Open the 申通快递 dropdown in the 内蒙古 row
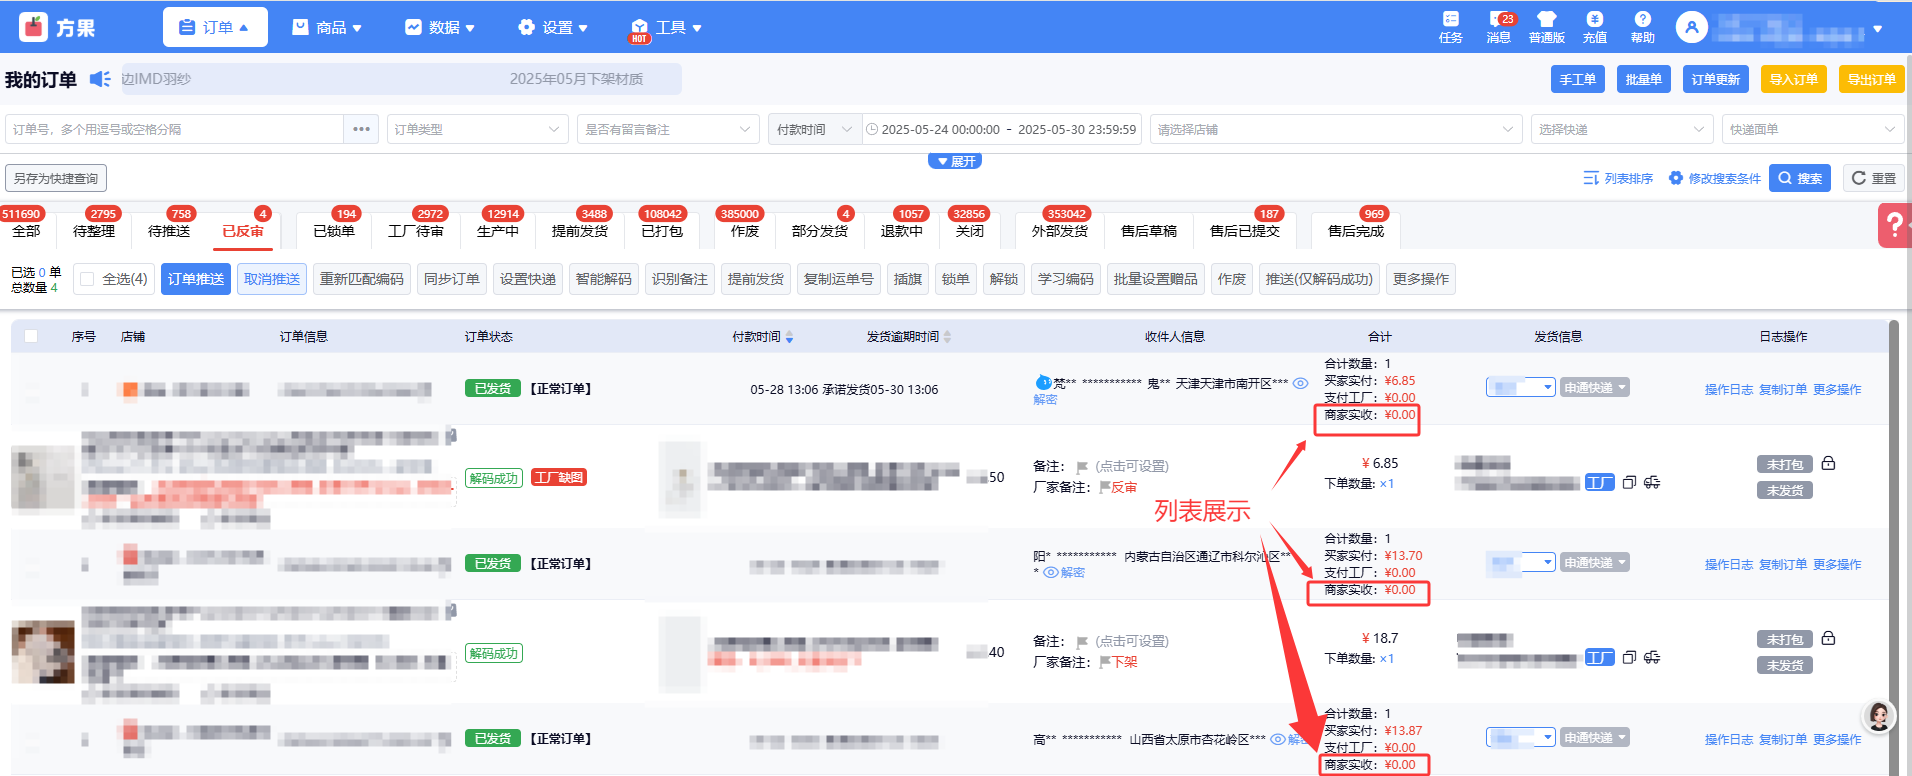 [x=1595, y=563]
